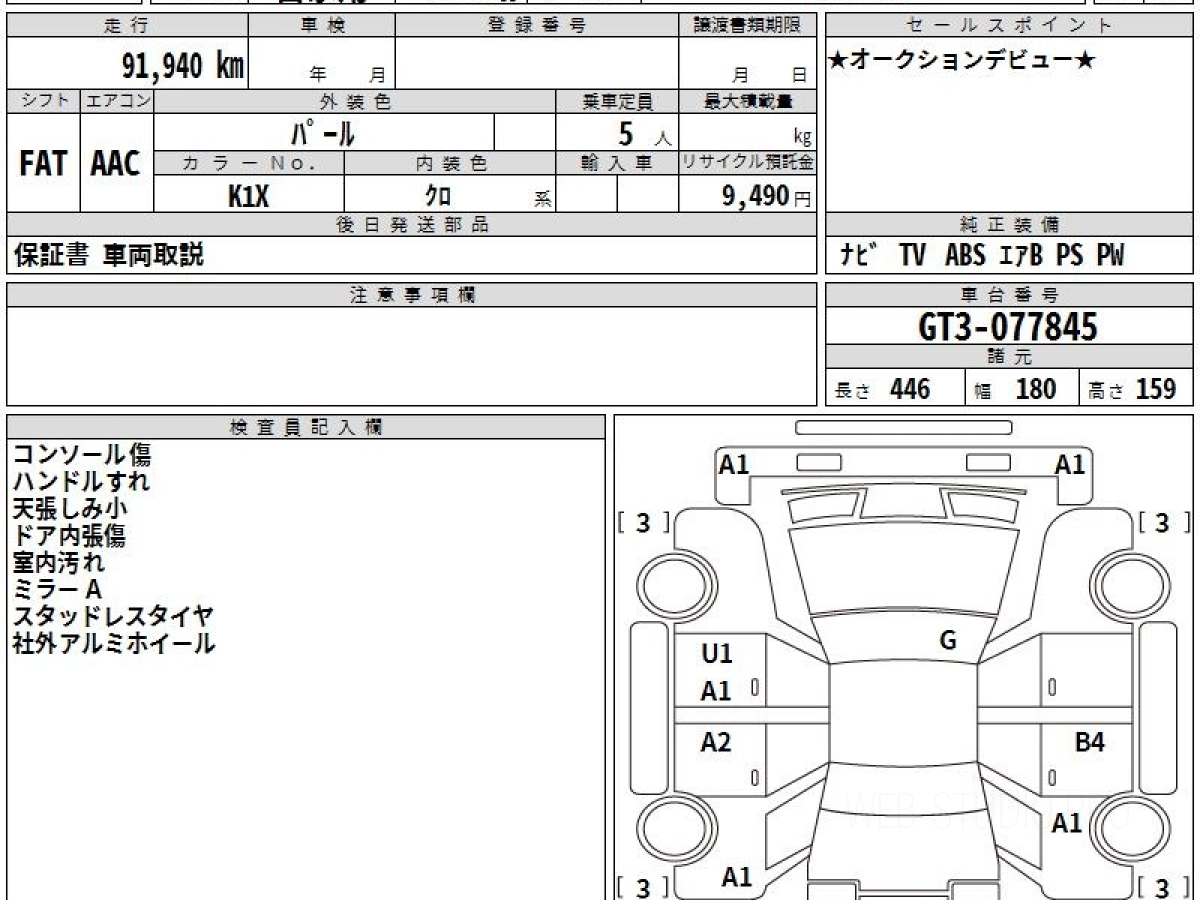Image resolution: width=1200 pixels, height=900 pixels.
Task: Select the B4 damage mark on diagram
Action: (1089, 743)
